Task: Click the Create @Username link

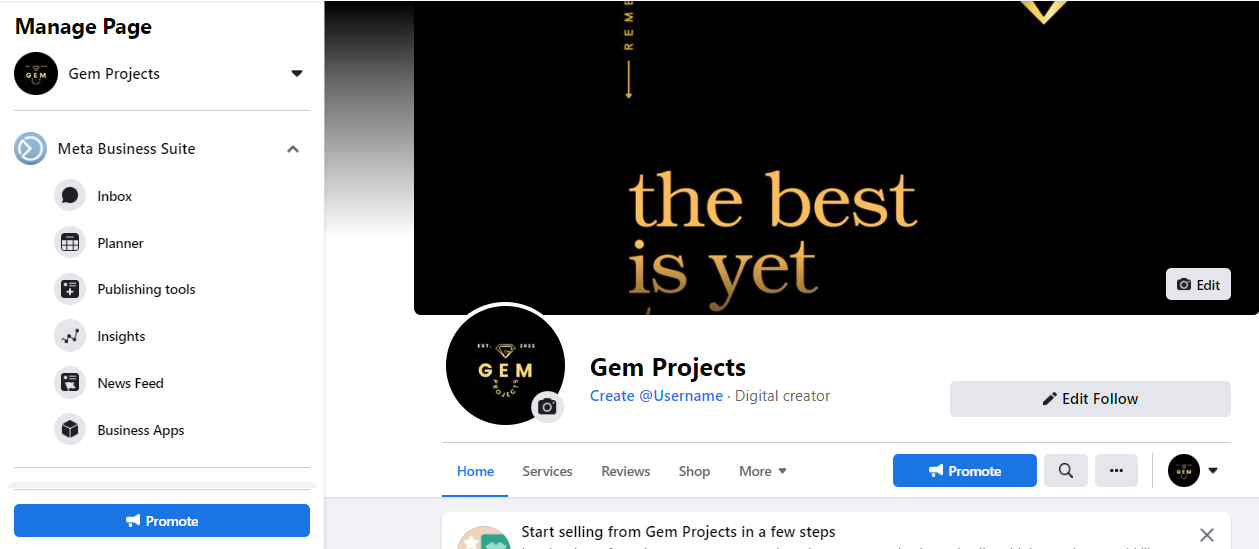Action: tap(656, 396)
